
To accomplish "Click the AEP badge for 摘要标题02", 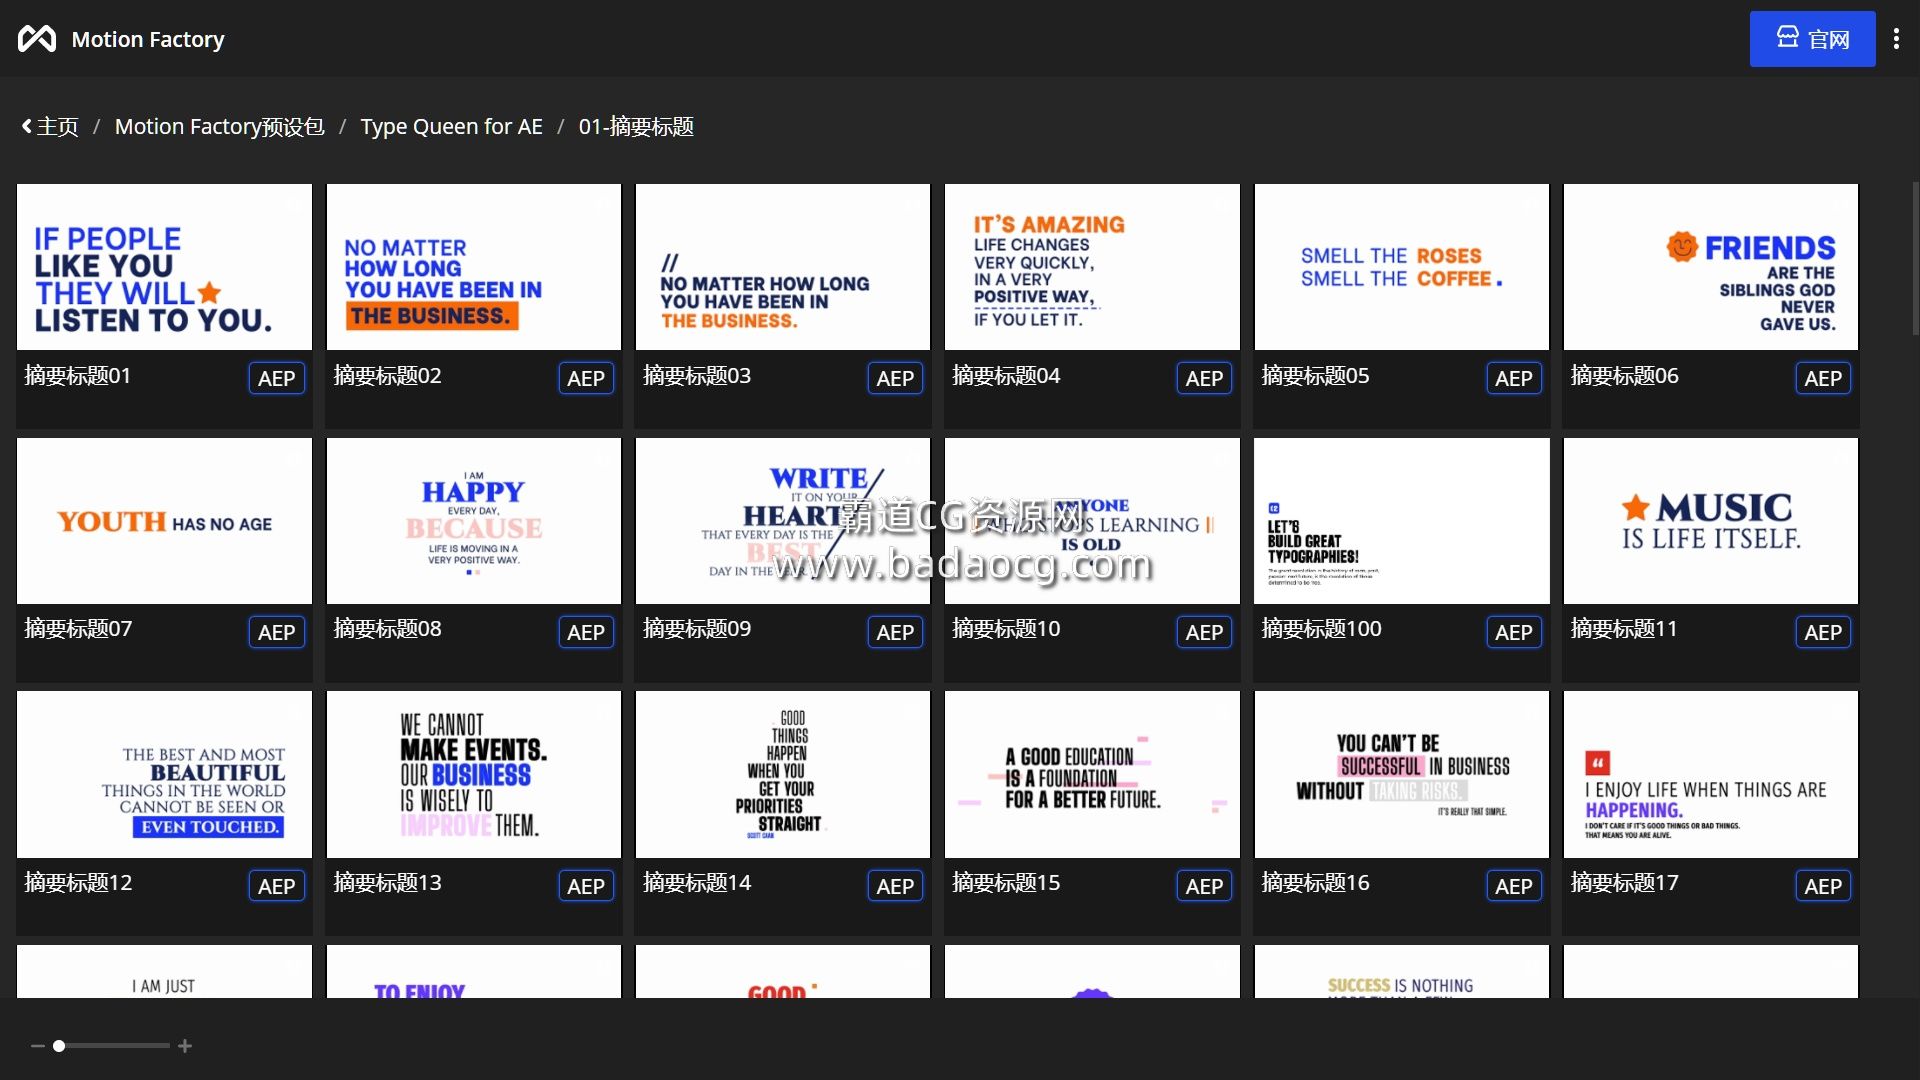I will 586,378.
